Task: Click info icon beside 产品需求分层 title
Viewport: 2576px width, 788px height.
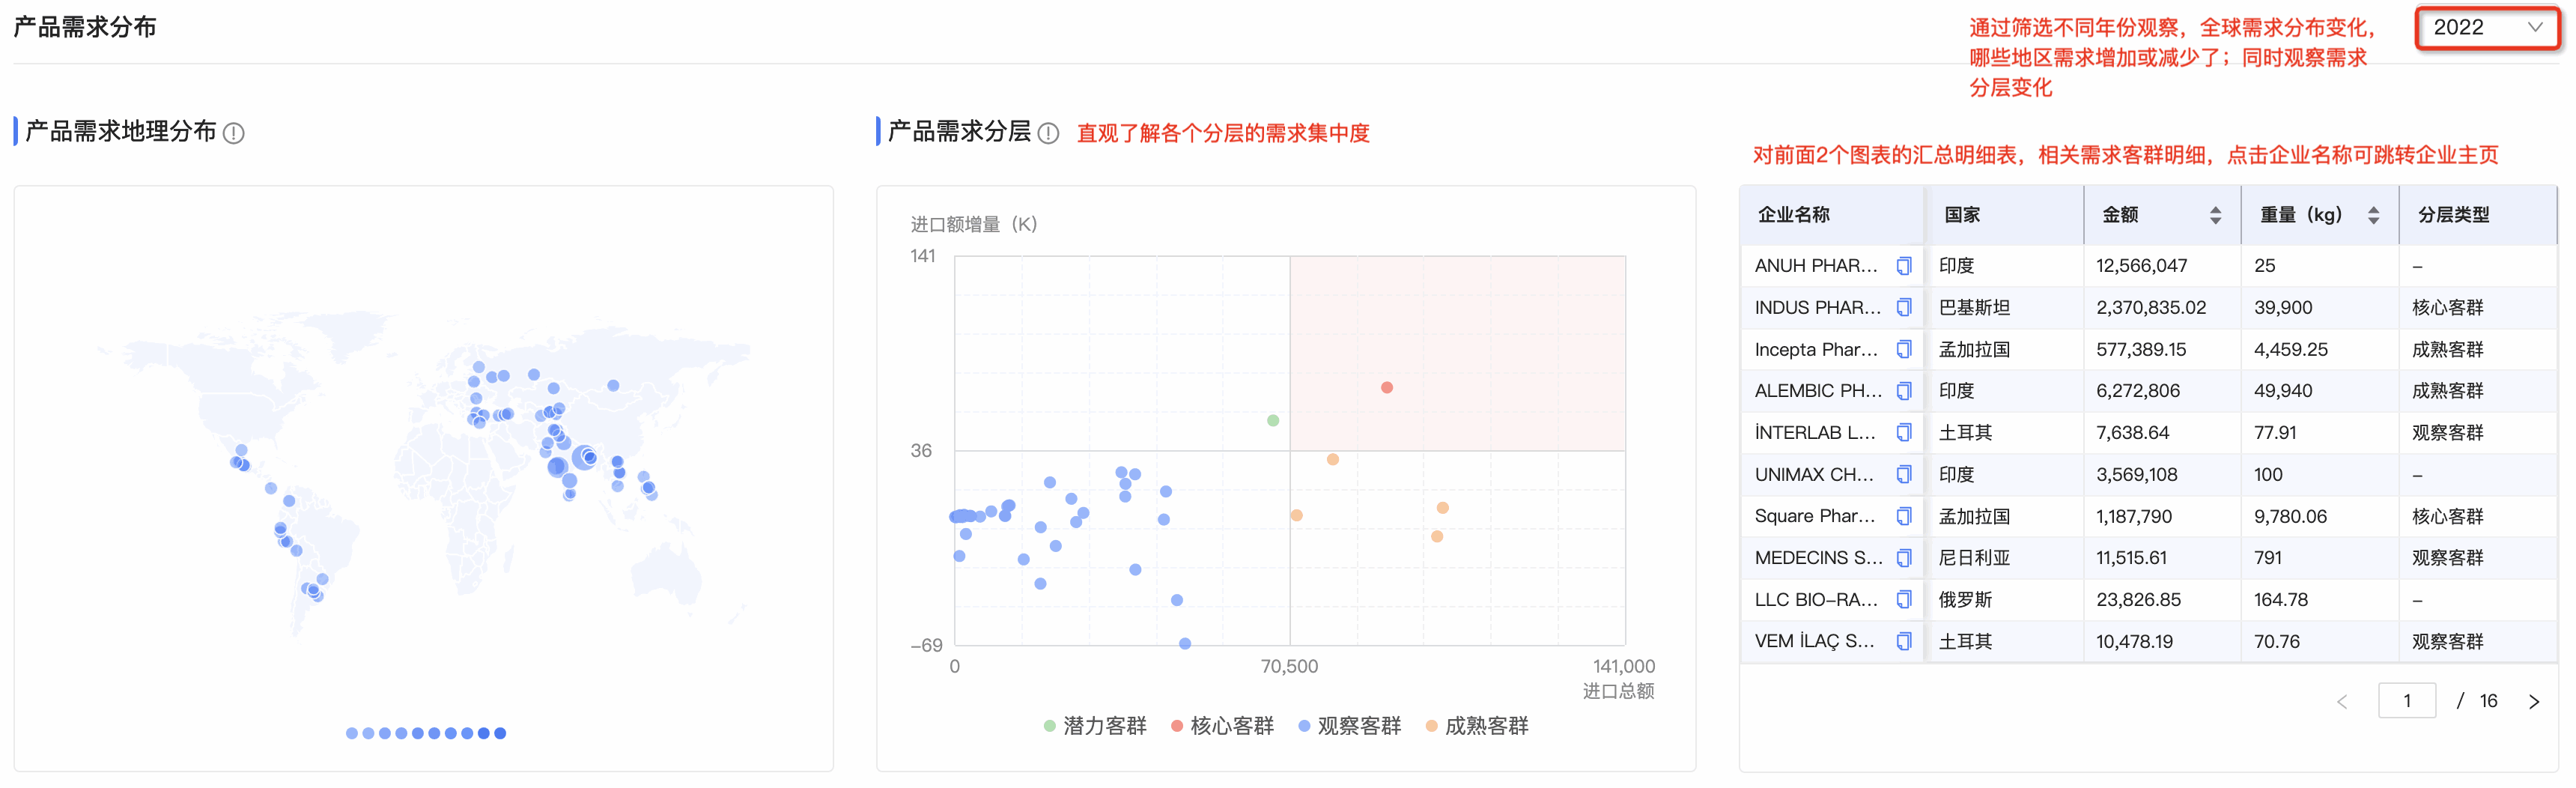Action: (1047, 133)
